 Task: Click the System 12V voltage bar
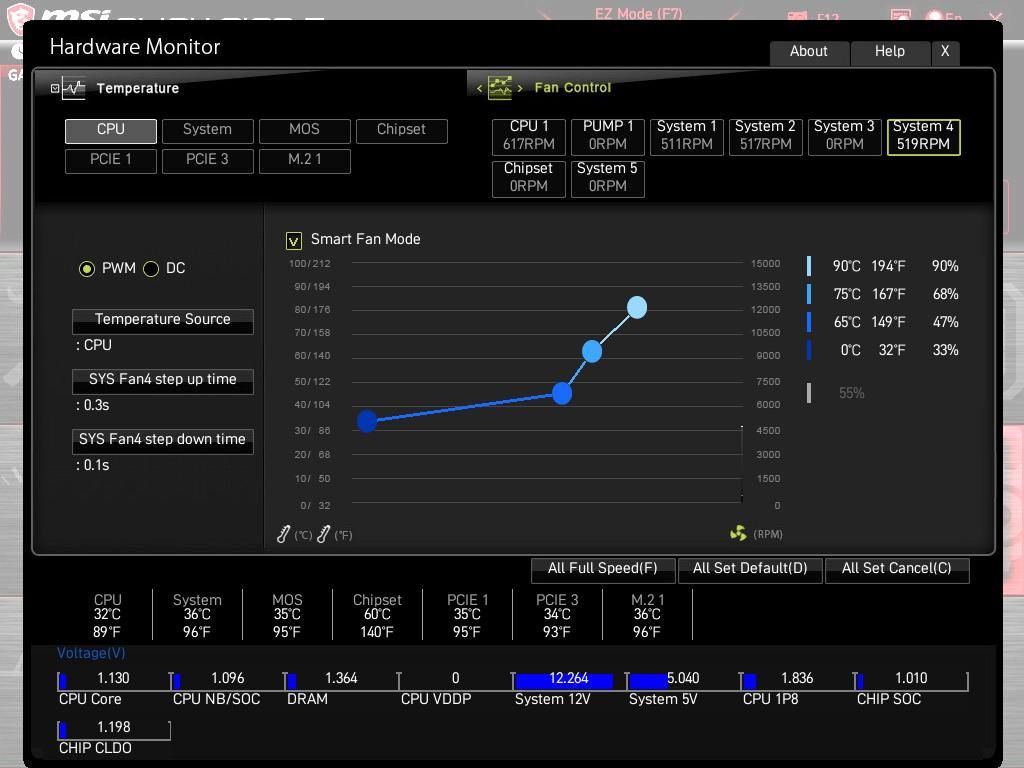(569, 680)
